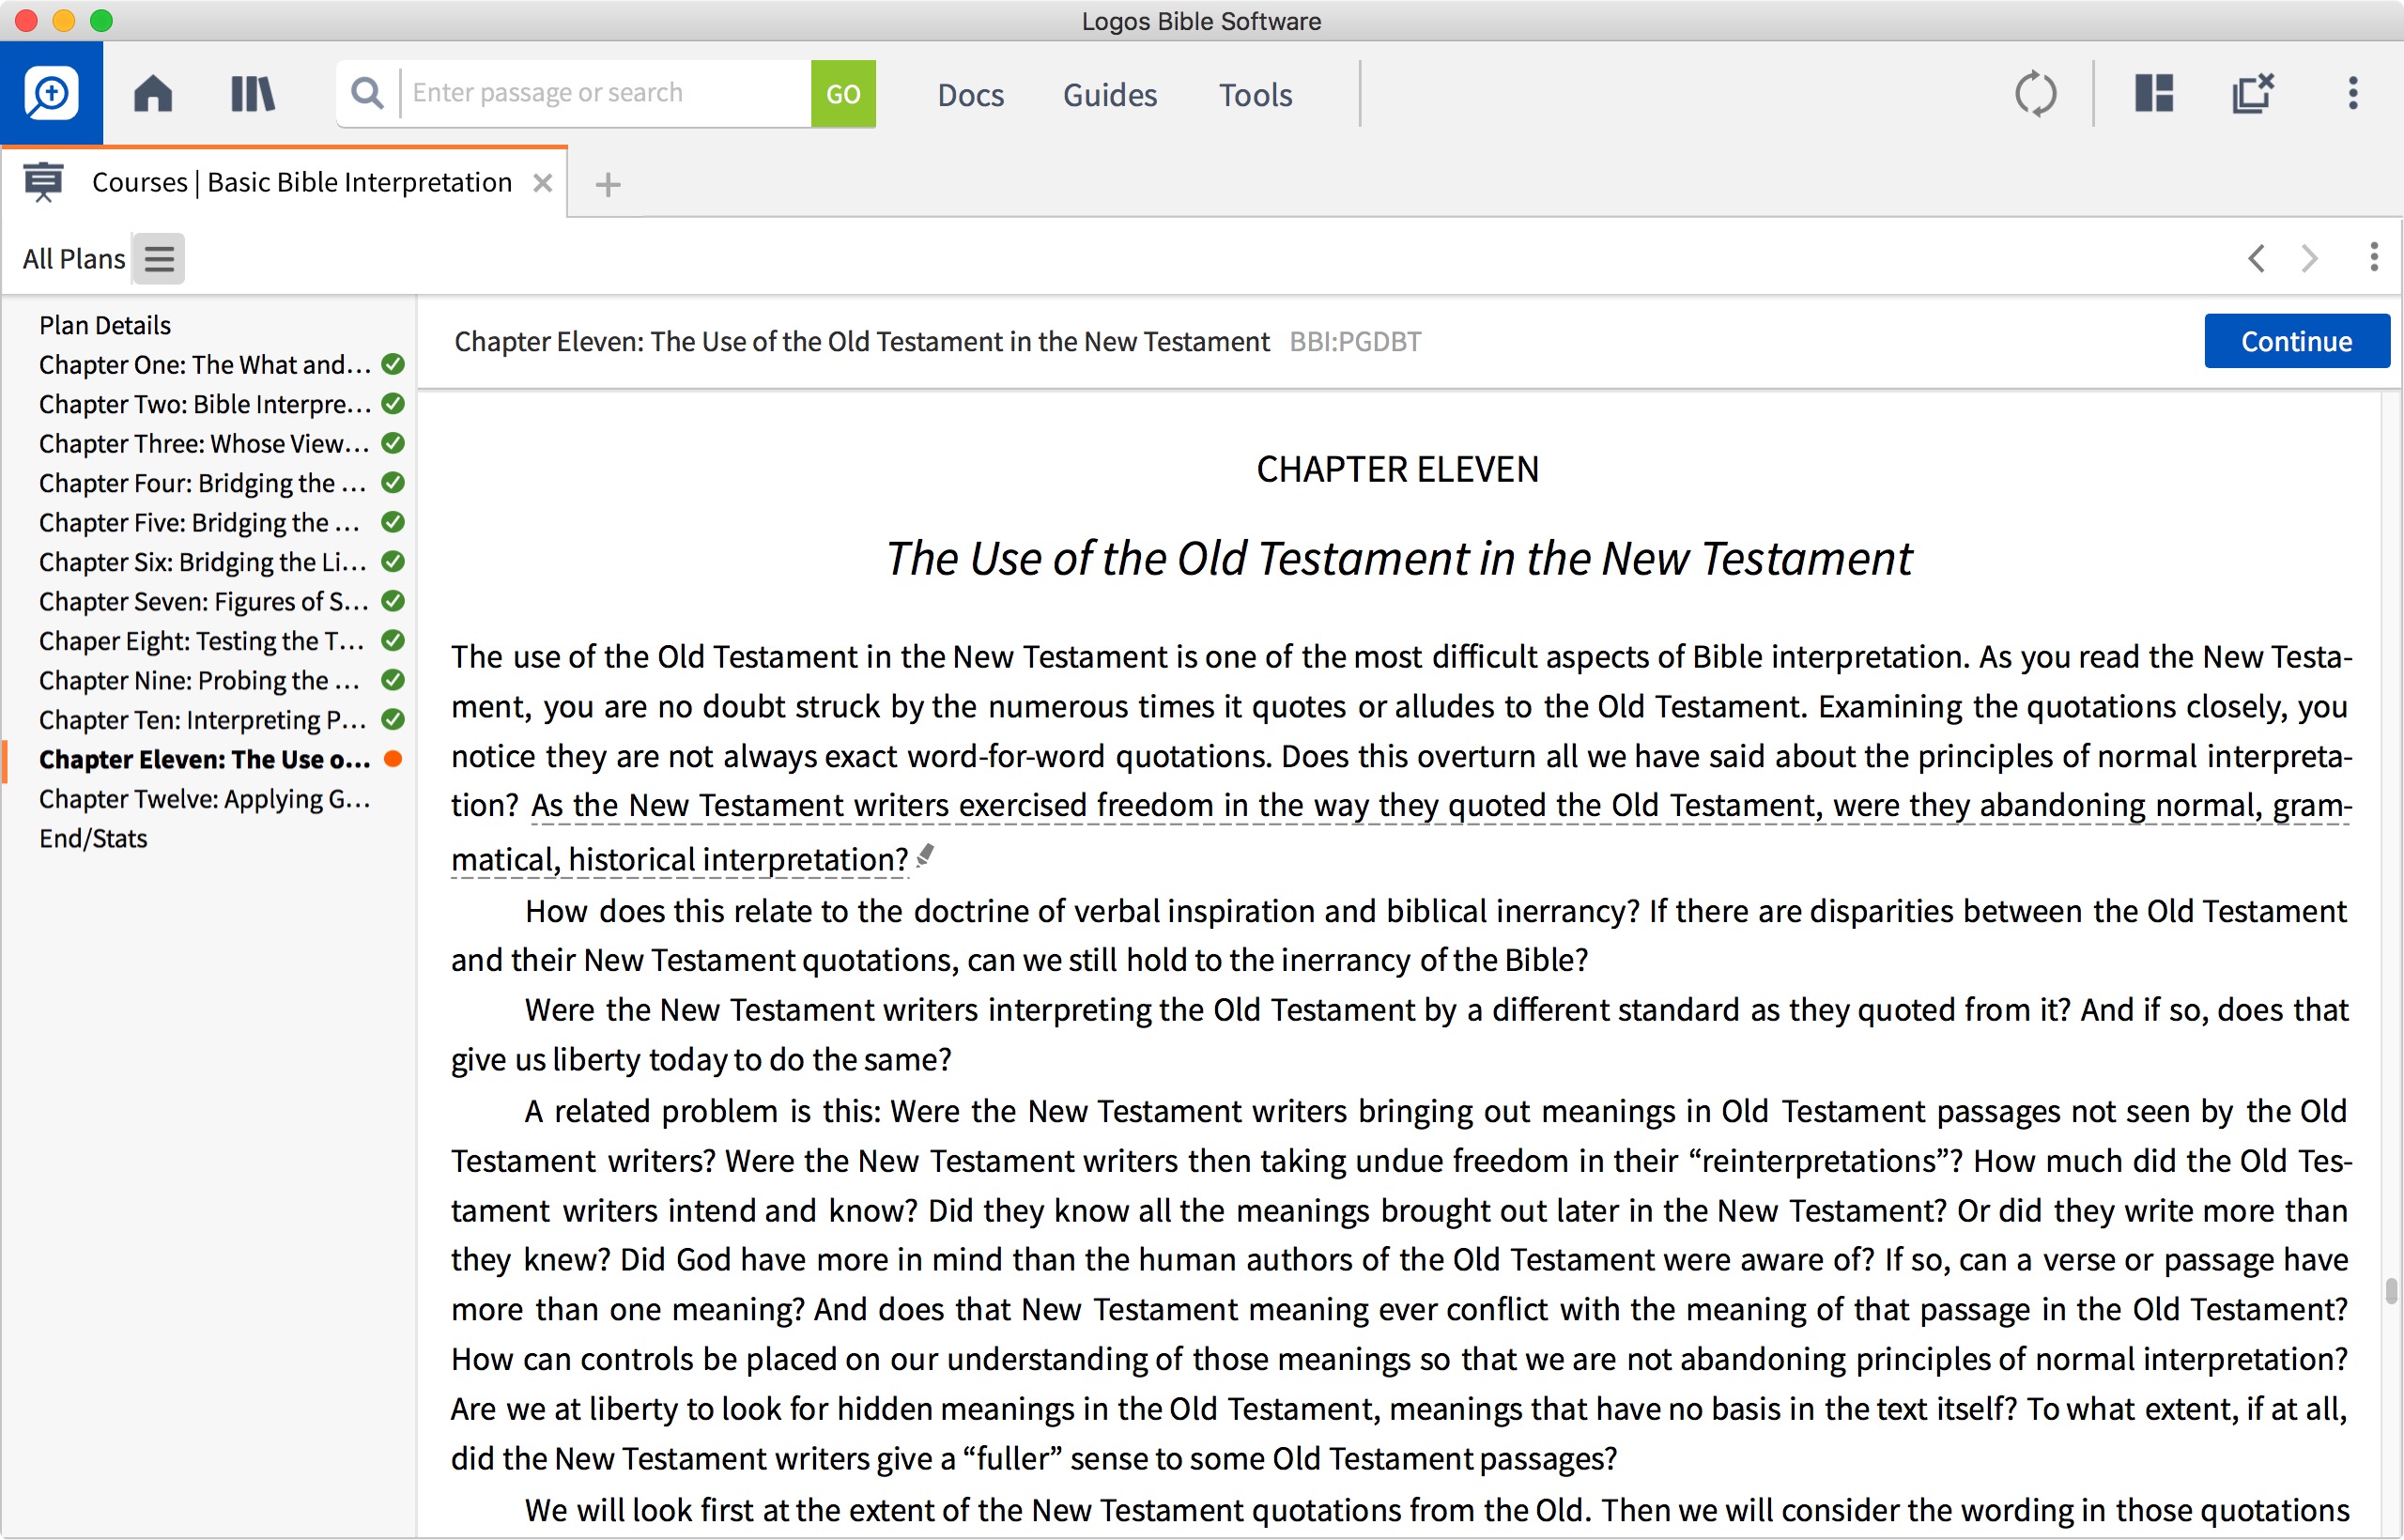The height and width of the screenshot is (1540, 2404).
Task: Toggle Chapter Seven completed checkmark
Action: (x=393, y=601)
